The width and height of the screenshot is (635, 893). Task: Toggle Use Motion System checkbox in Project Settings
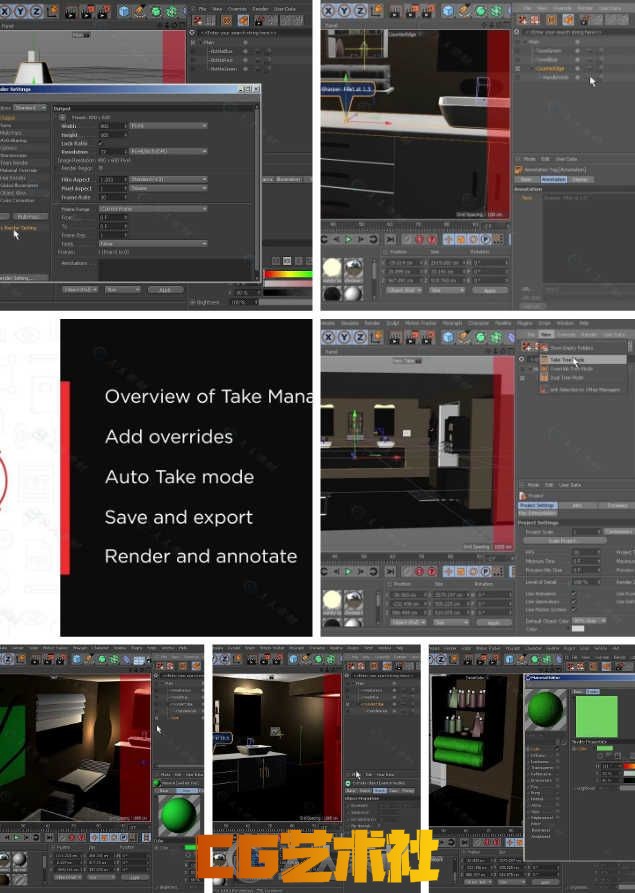573,609
